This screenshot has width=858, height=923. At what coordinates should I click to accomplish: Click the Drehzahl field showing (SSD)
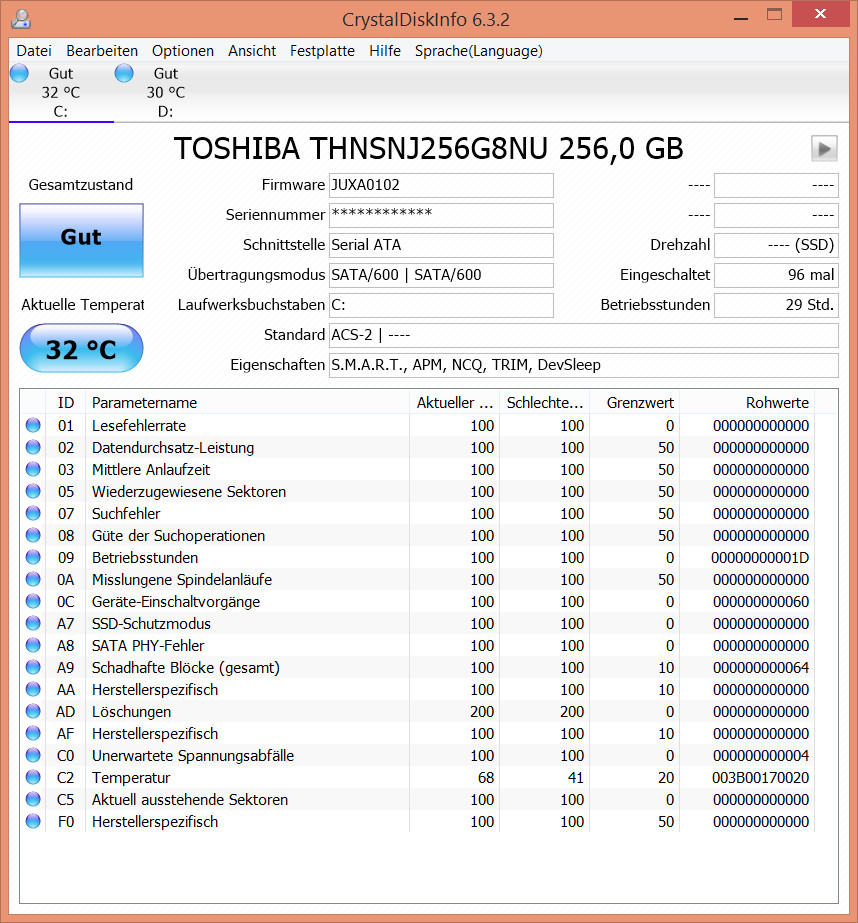tap(776, 245)
